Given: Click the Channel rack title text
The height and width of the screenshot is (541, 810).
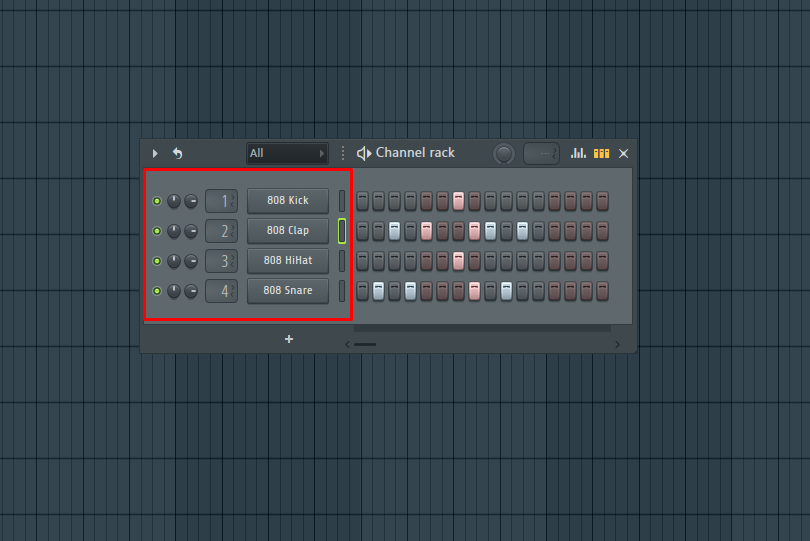Looking at the screenshot, I should tap(415, 152).
